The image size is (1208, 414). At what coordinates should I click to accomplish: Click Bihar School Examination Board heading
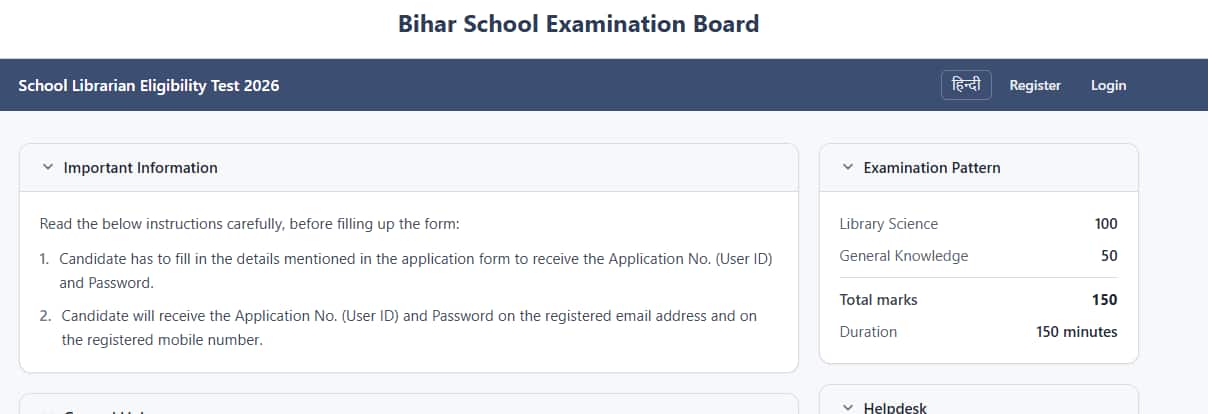click(579, 23)
